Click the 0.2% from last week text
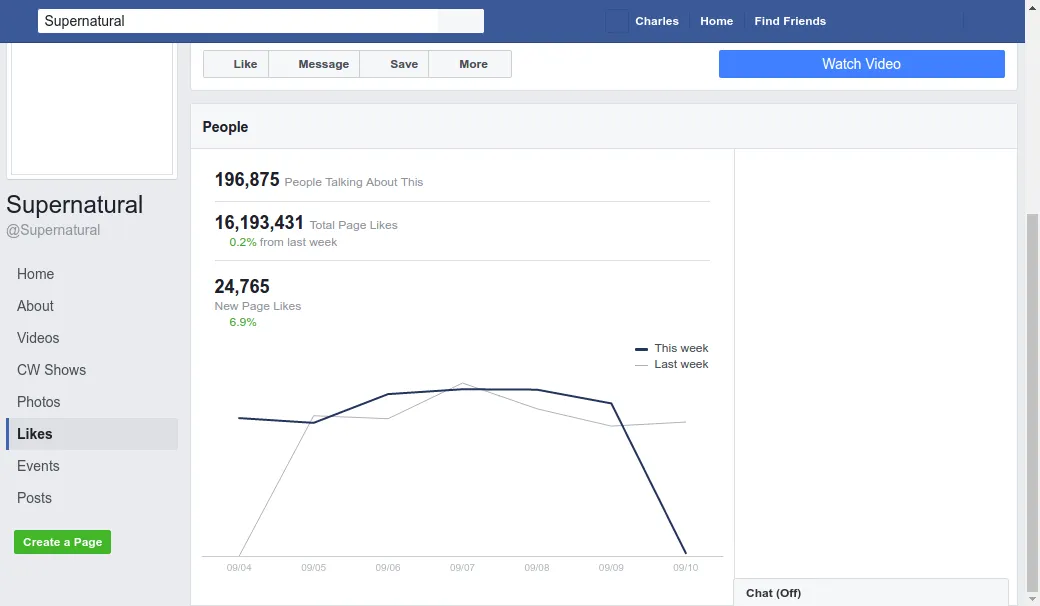 pos(283,243)
